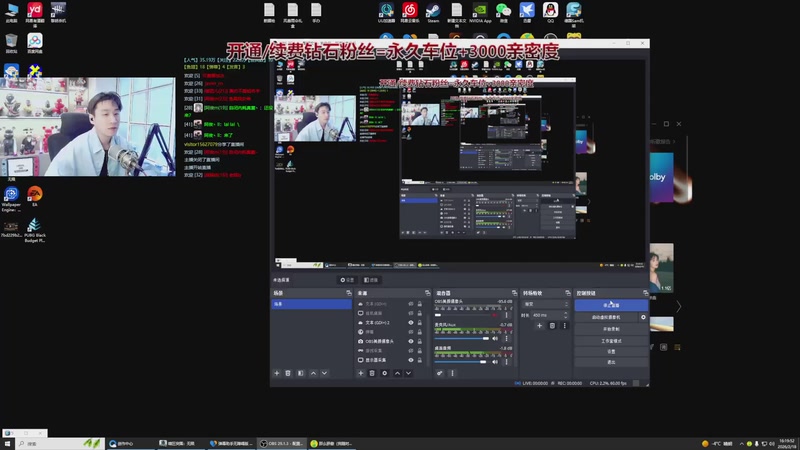Mute the 桌面音频 mixer channel
This screenshot has height=450, width=800.
pyautogui.click(x=494, y=362)
